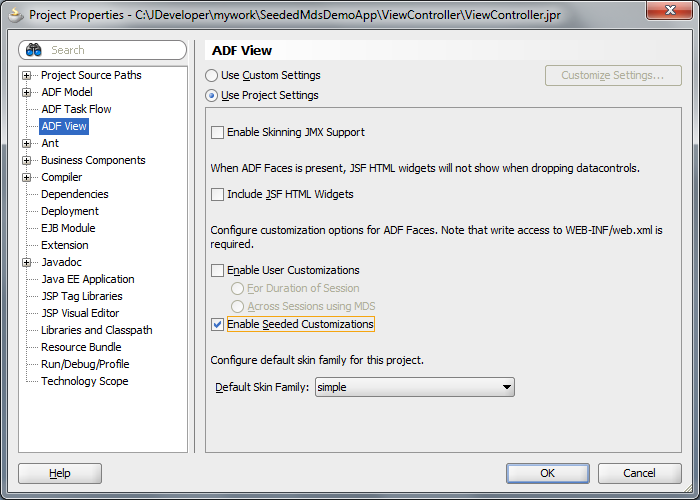Tick Enable User Customizations checkbox
The width and height of the screenshot is (700, 500).
tap(217, 271)
